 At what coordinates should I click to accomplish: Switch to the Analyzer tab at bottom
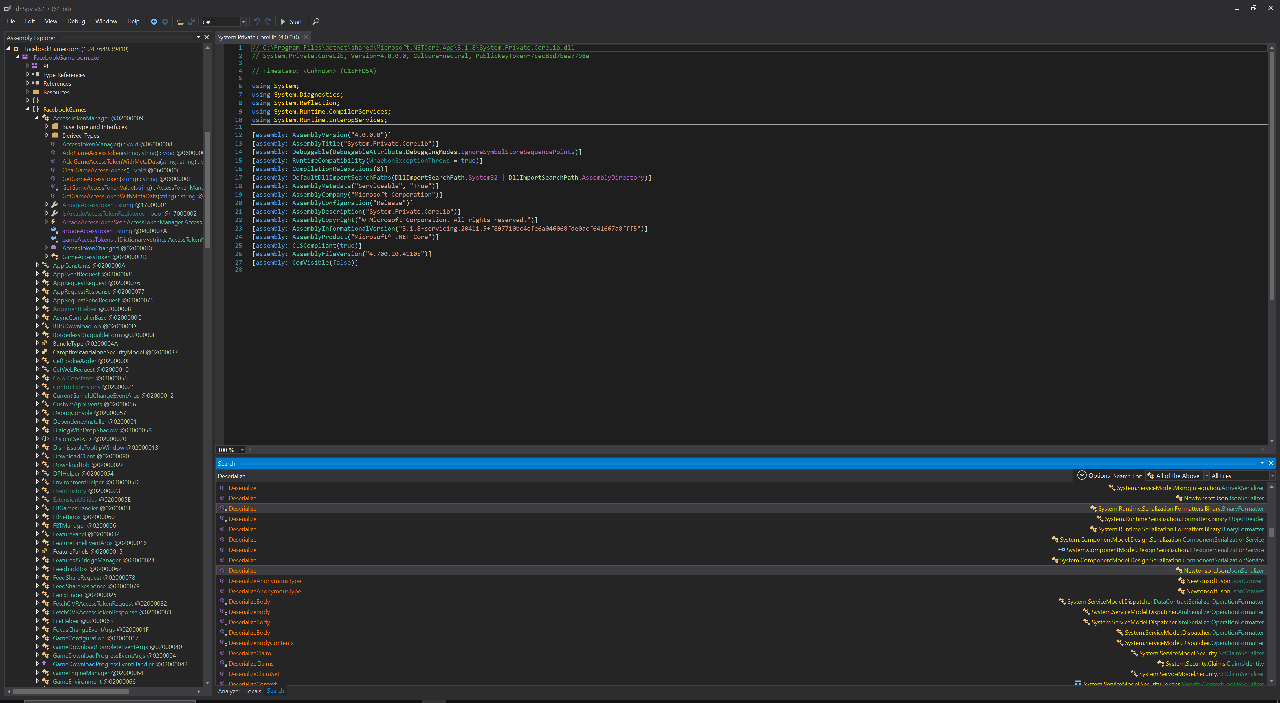(228, 691)
